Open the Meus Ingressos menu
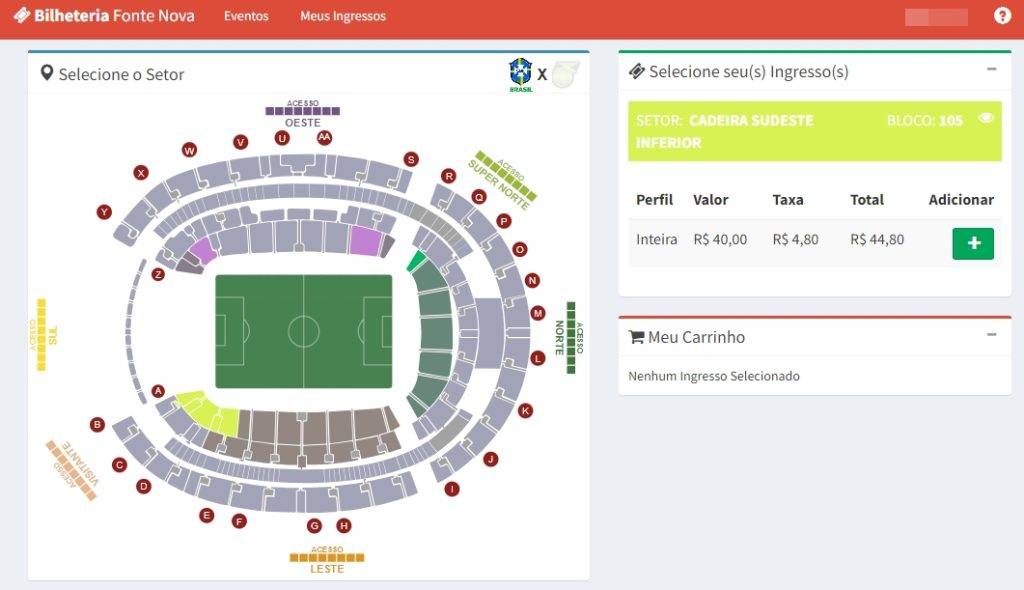 click(x=343, y=16)
